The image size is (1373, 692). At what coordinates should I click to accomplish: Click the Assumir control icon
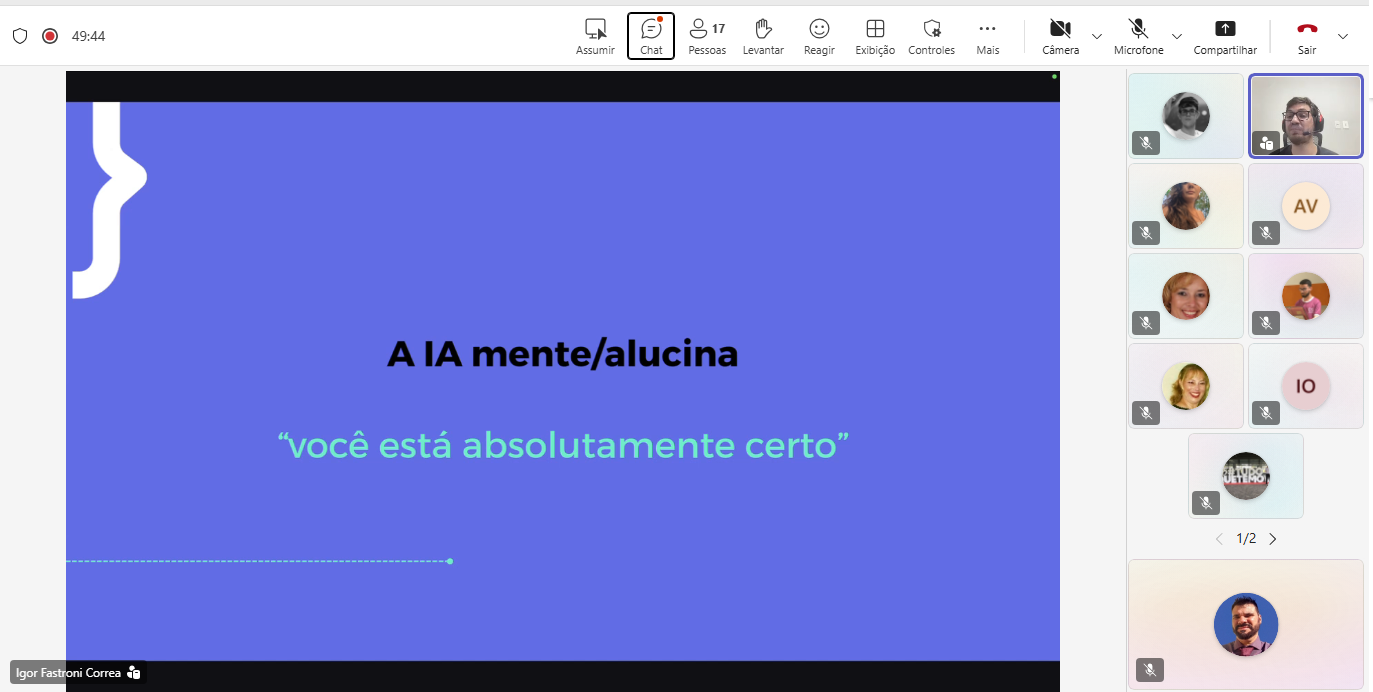(x=595, y=36)
